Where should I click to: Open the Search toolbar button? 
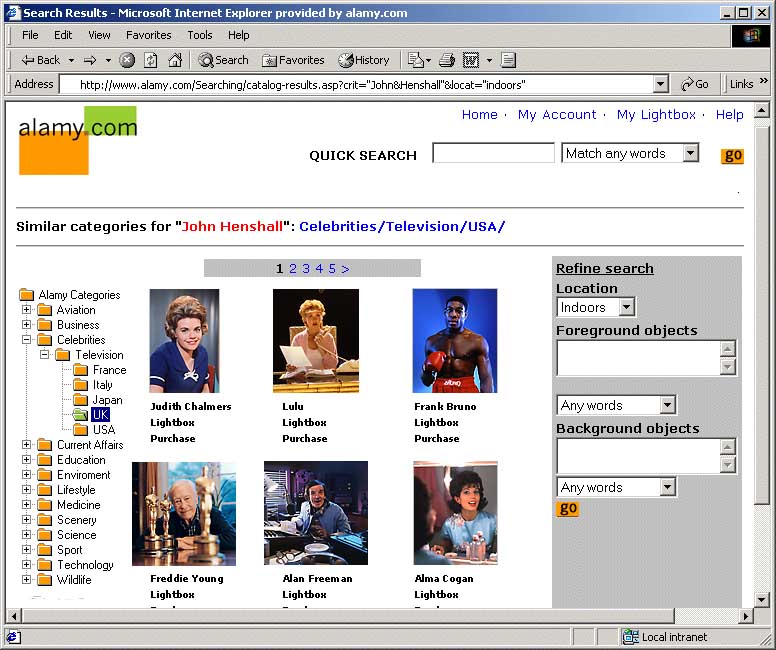click(223, 60)
